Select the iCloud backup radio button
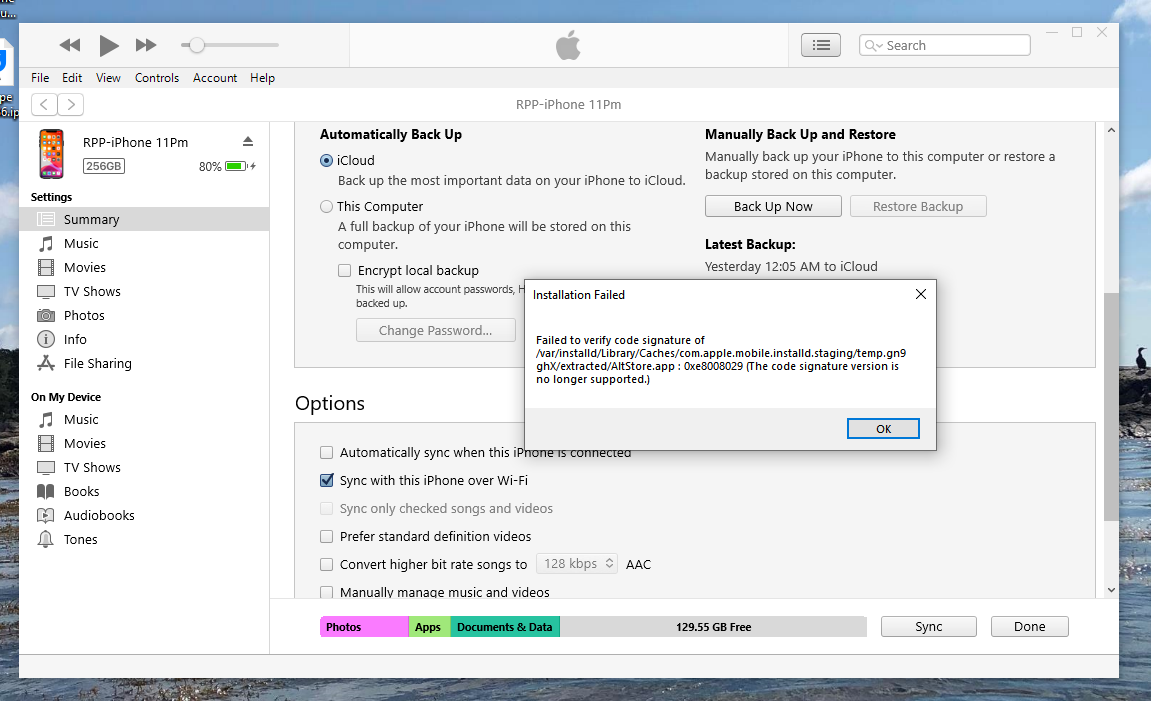1151x701 pixels. click(326, 160)
